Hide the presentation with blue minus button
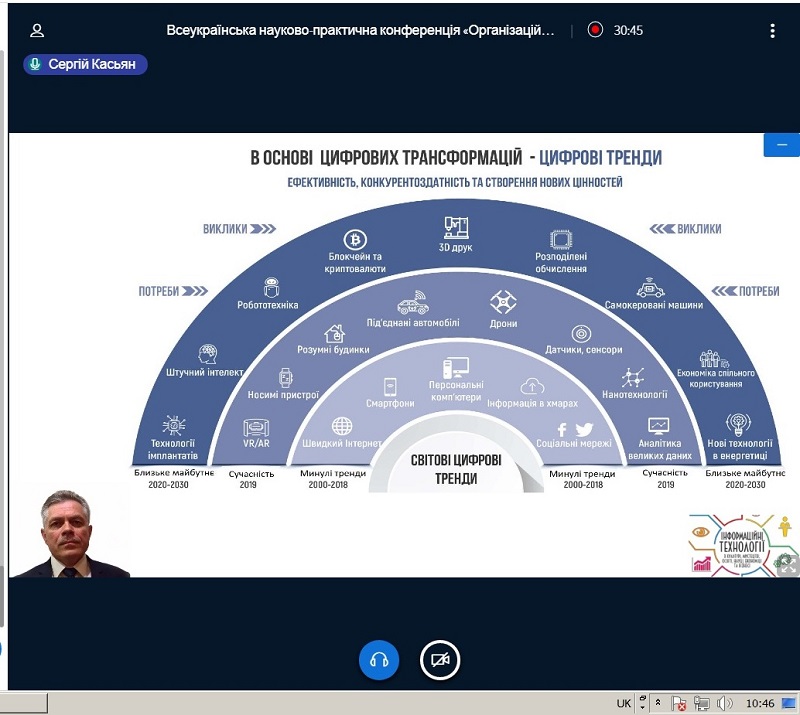Image resolution: width=800 pixels, height=715 pixels. 780,145
